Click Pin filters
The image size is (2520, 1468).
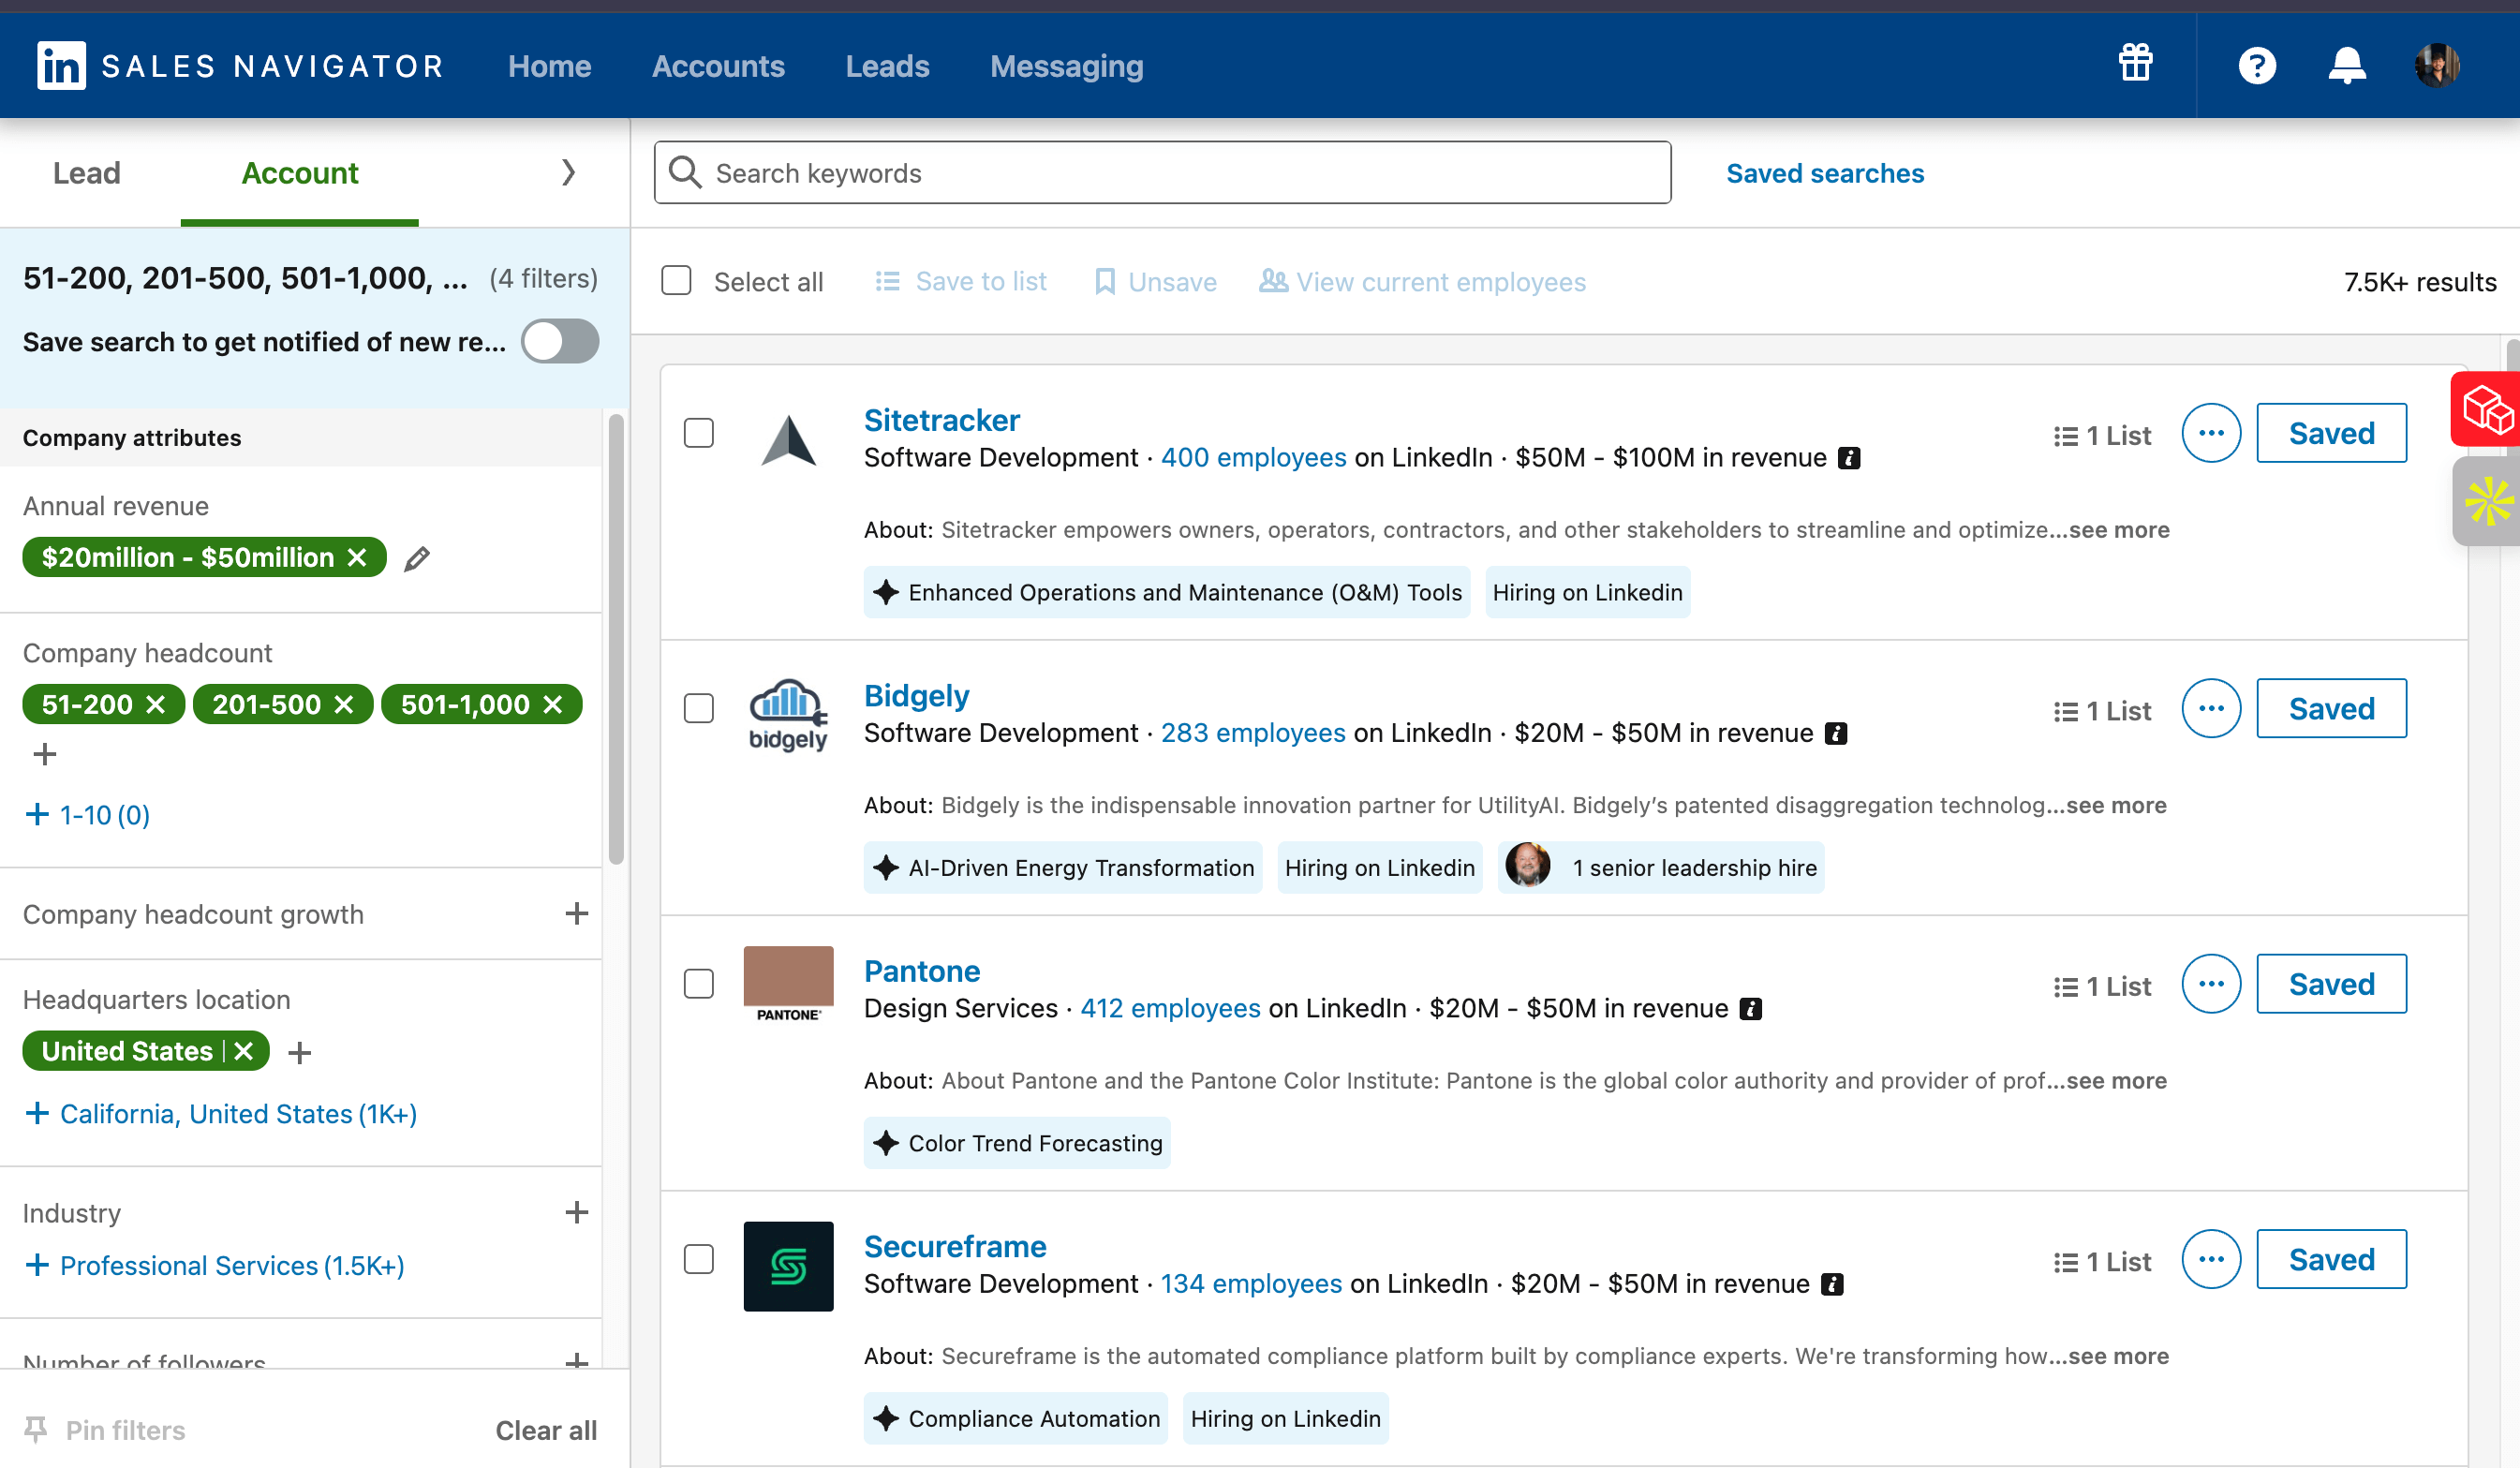[x=104, y=1430]
